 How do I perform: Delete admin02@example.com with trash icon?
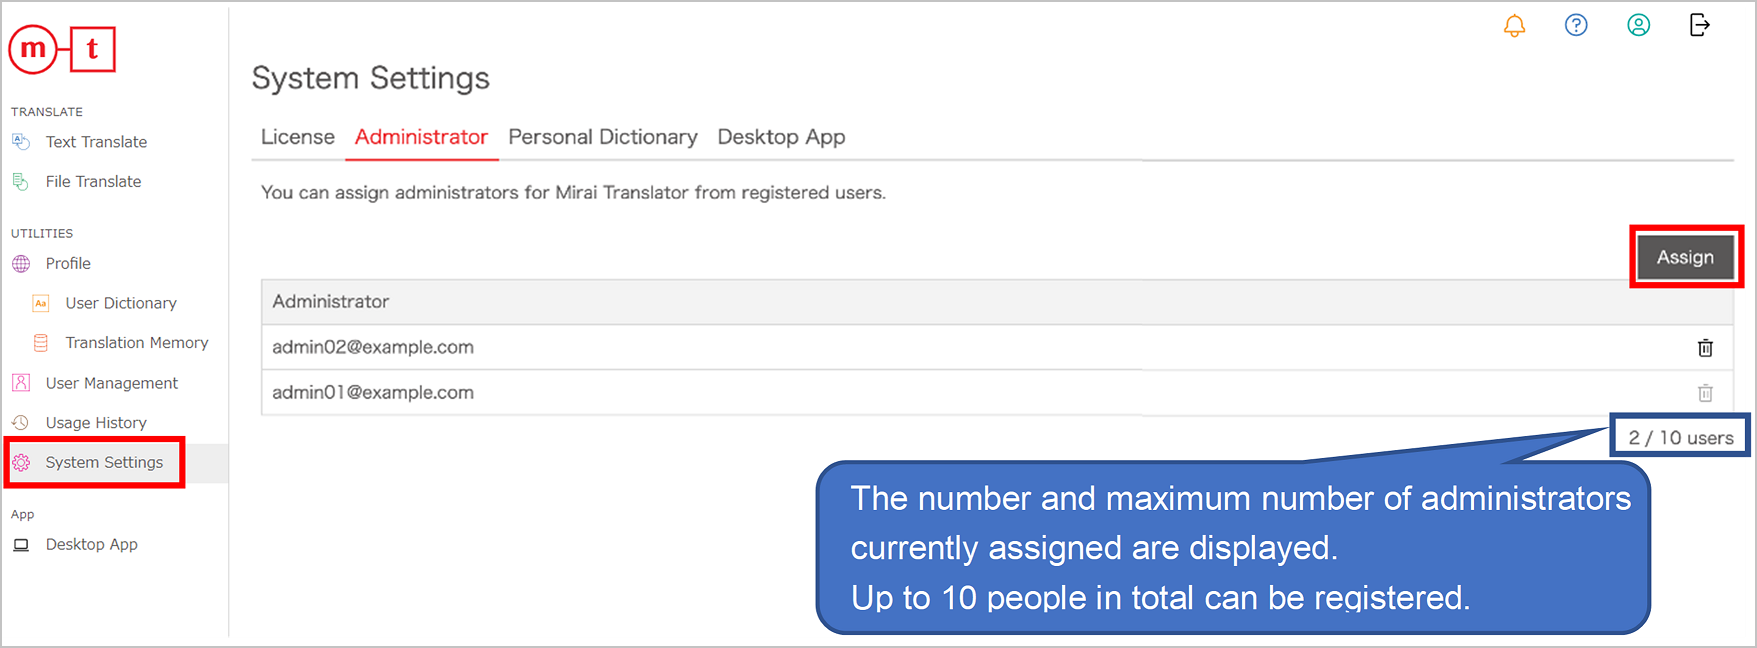pos(1705,348)
